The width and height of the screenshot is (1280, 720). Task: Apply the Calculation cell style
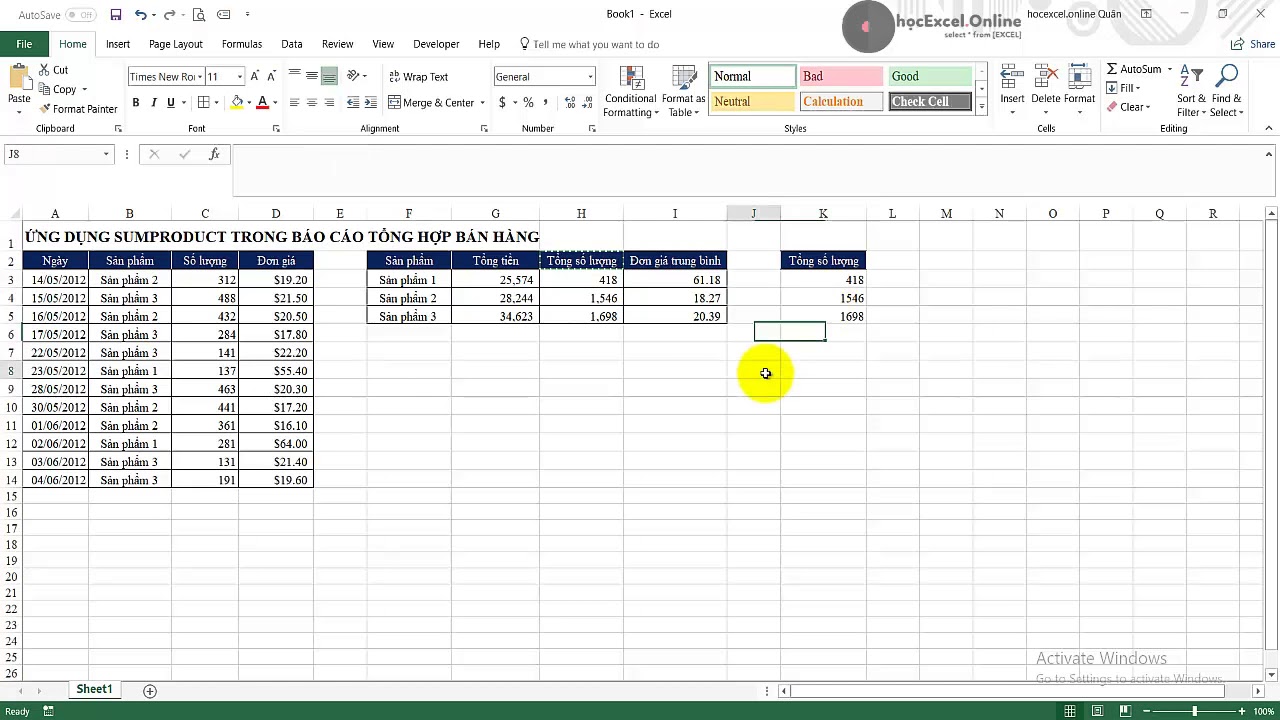pos(841,102)
